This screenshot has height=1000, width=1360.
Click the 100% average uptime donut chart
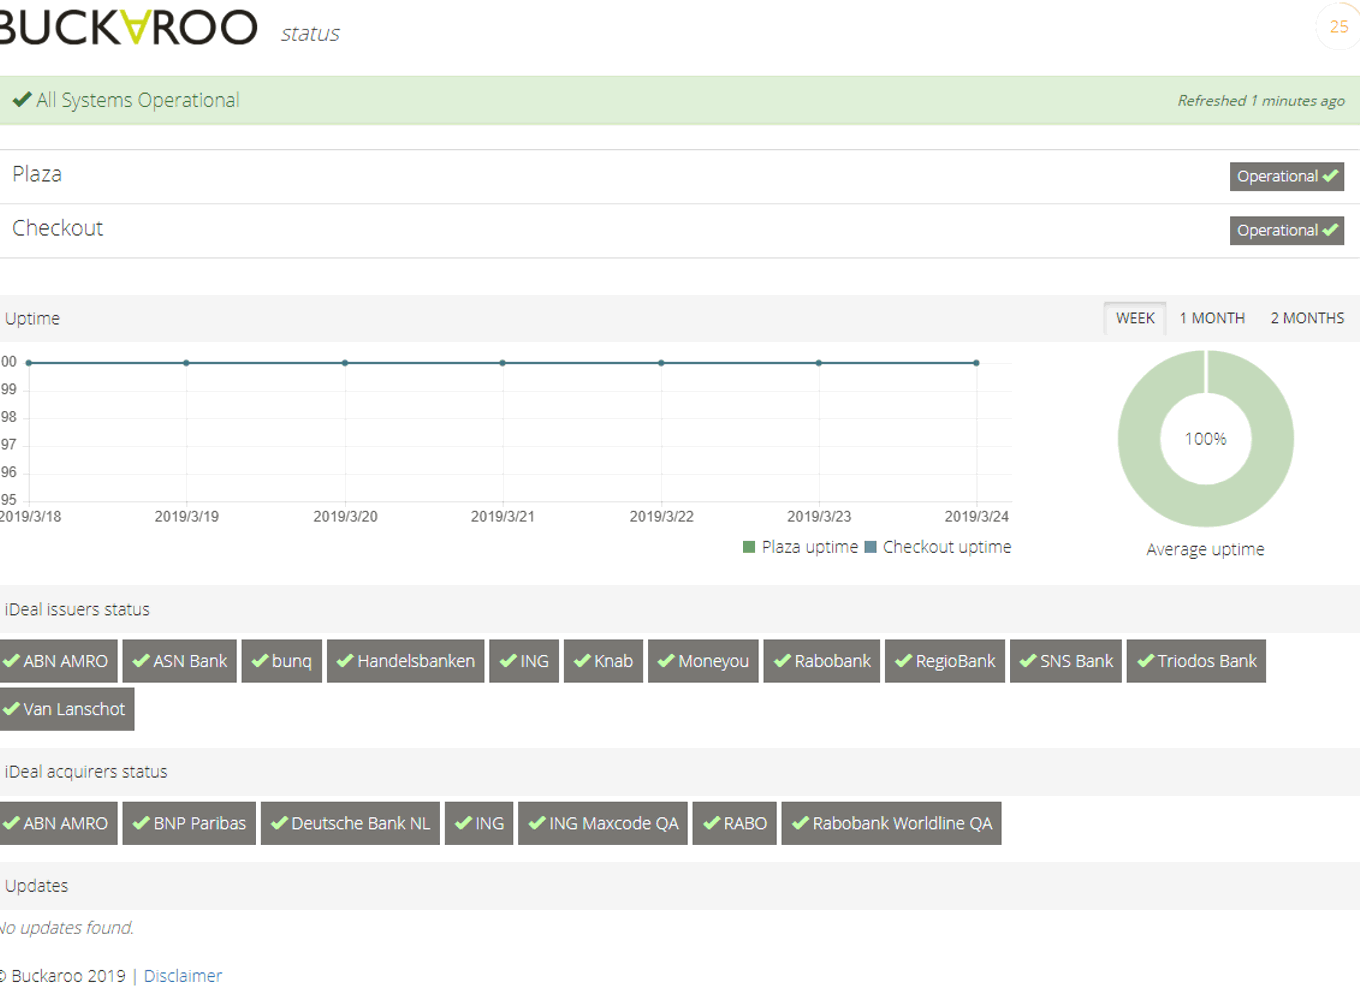[x=1205, y=438]
